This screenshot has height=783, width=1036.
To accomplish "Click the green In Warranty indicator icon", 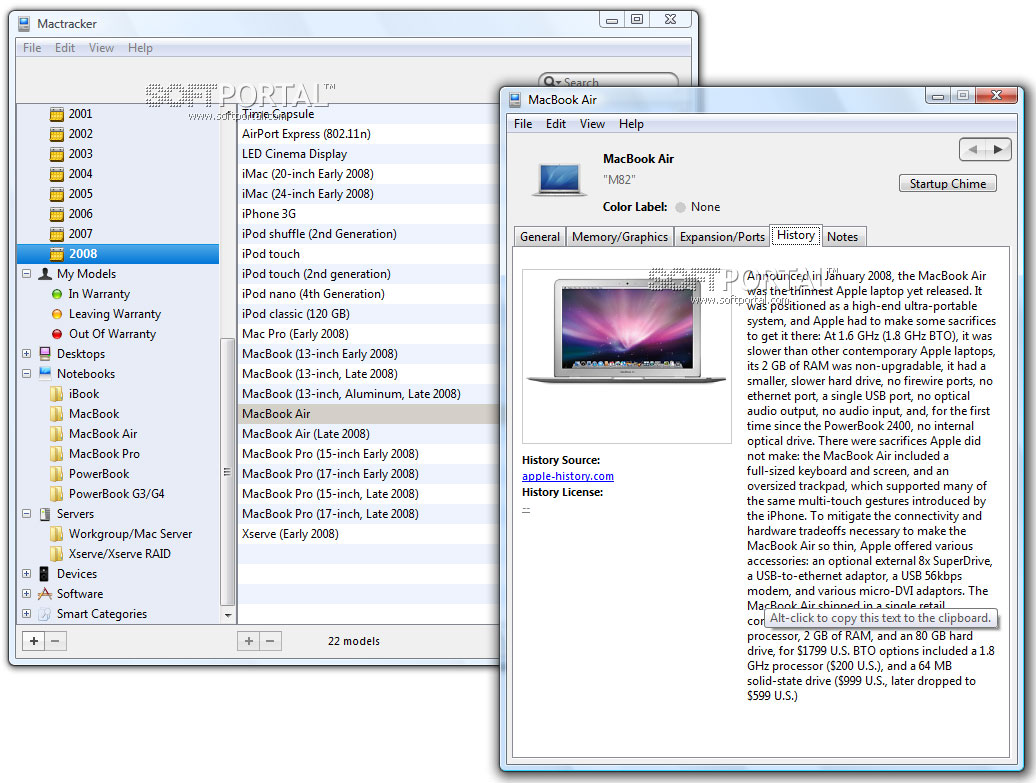I will [x=57, y=294].
